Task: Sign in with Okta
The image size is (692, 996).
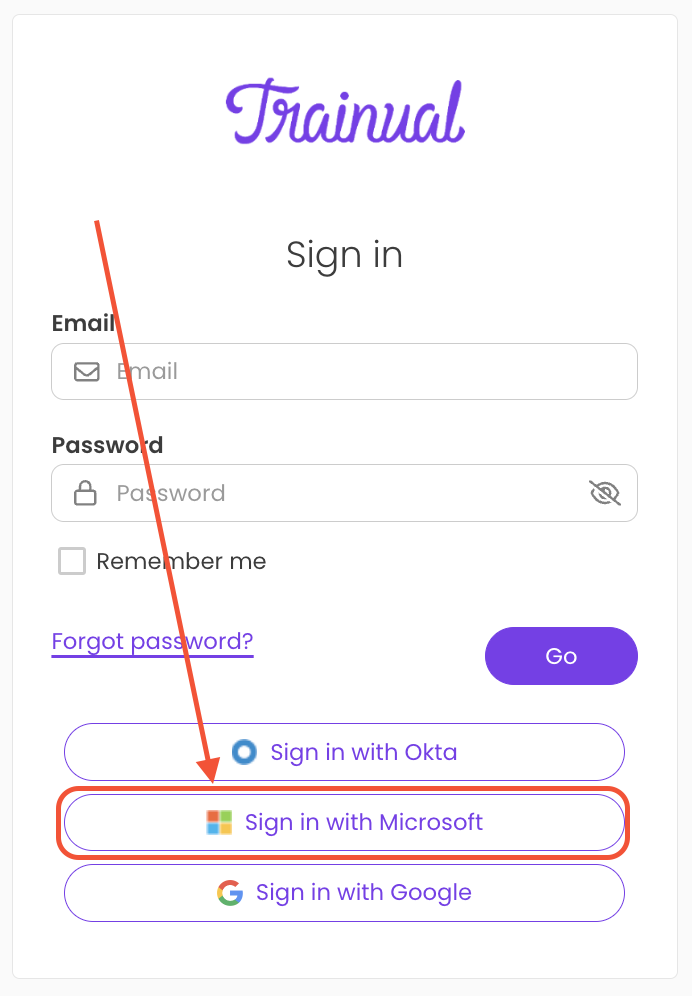Action: [x=345, y=752]
